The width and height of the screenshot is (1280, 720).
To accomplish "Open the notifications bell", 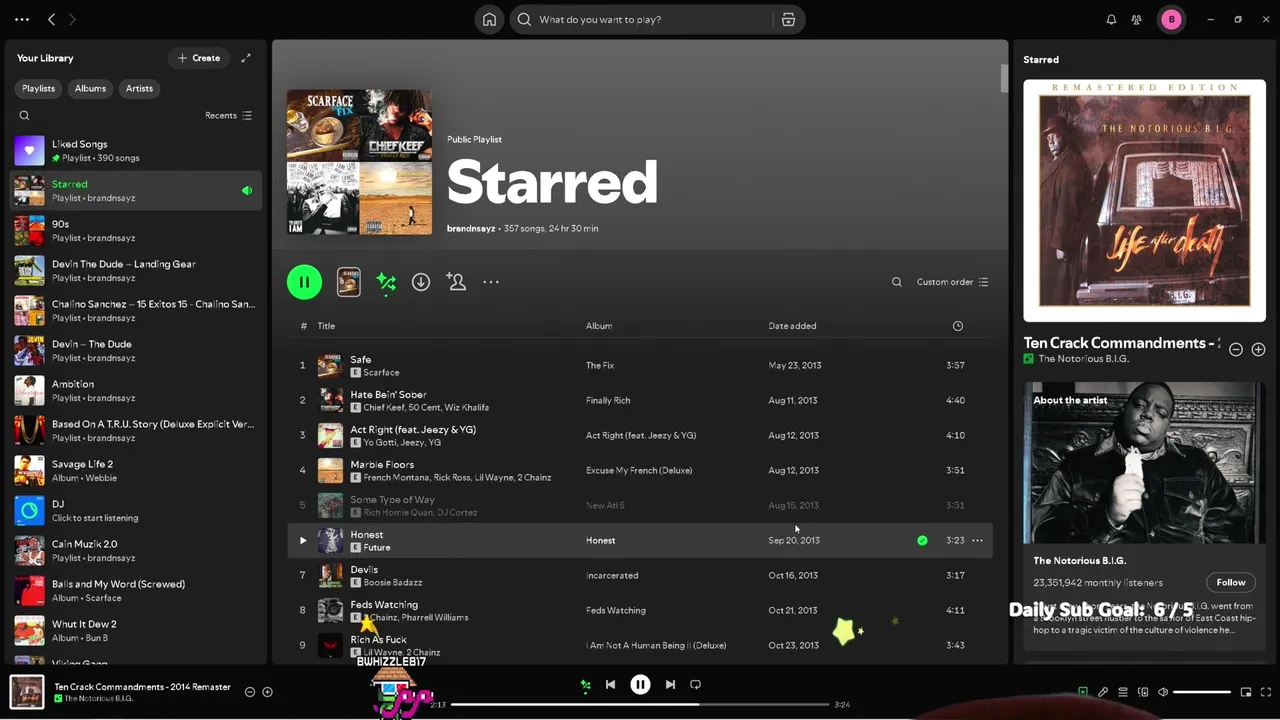I will 1111,19.
